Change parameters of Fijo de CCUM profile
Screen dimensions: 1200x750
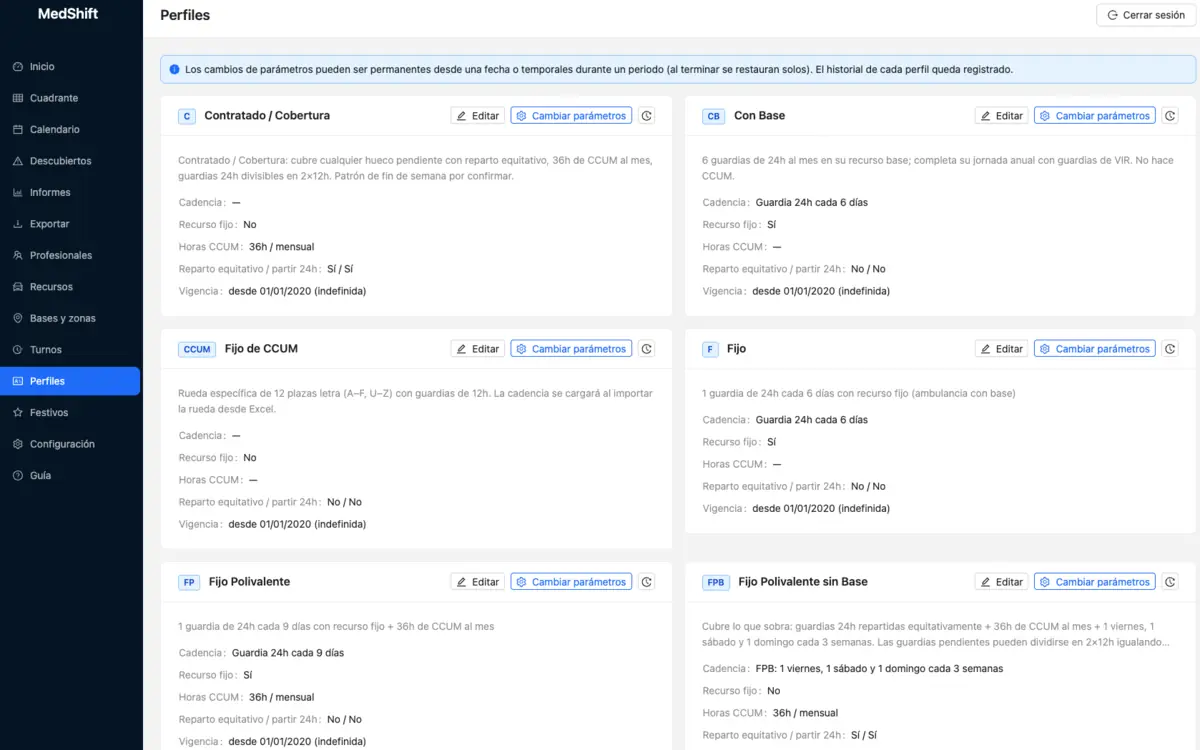(571, 349)
